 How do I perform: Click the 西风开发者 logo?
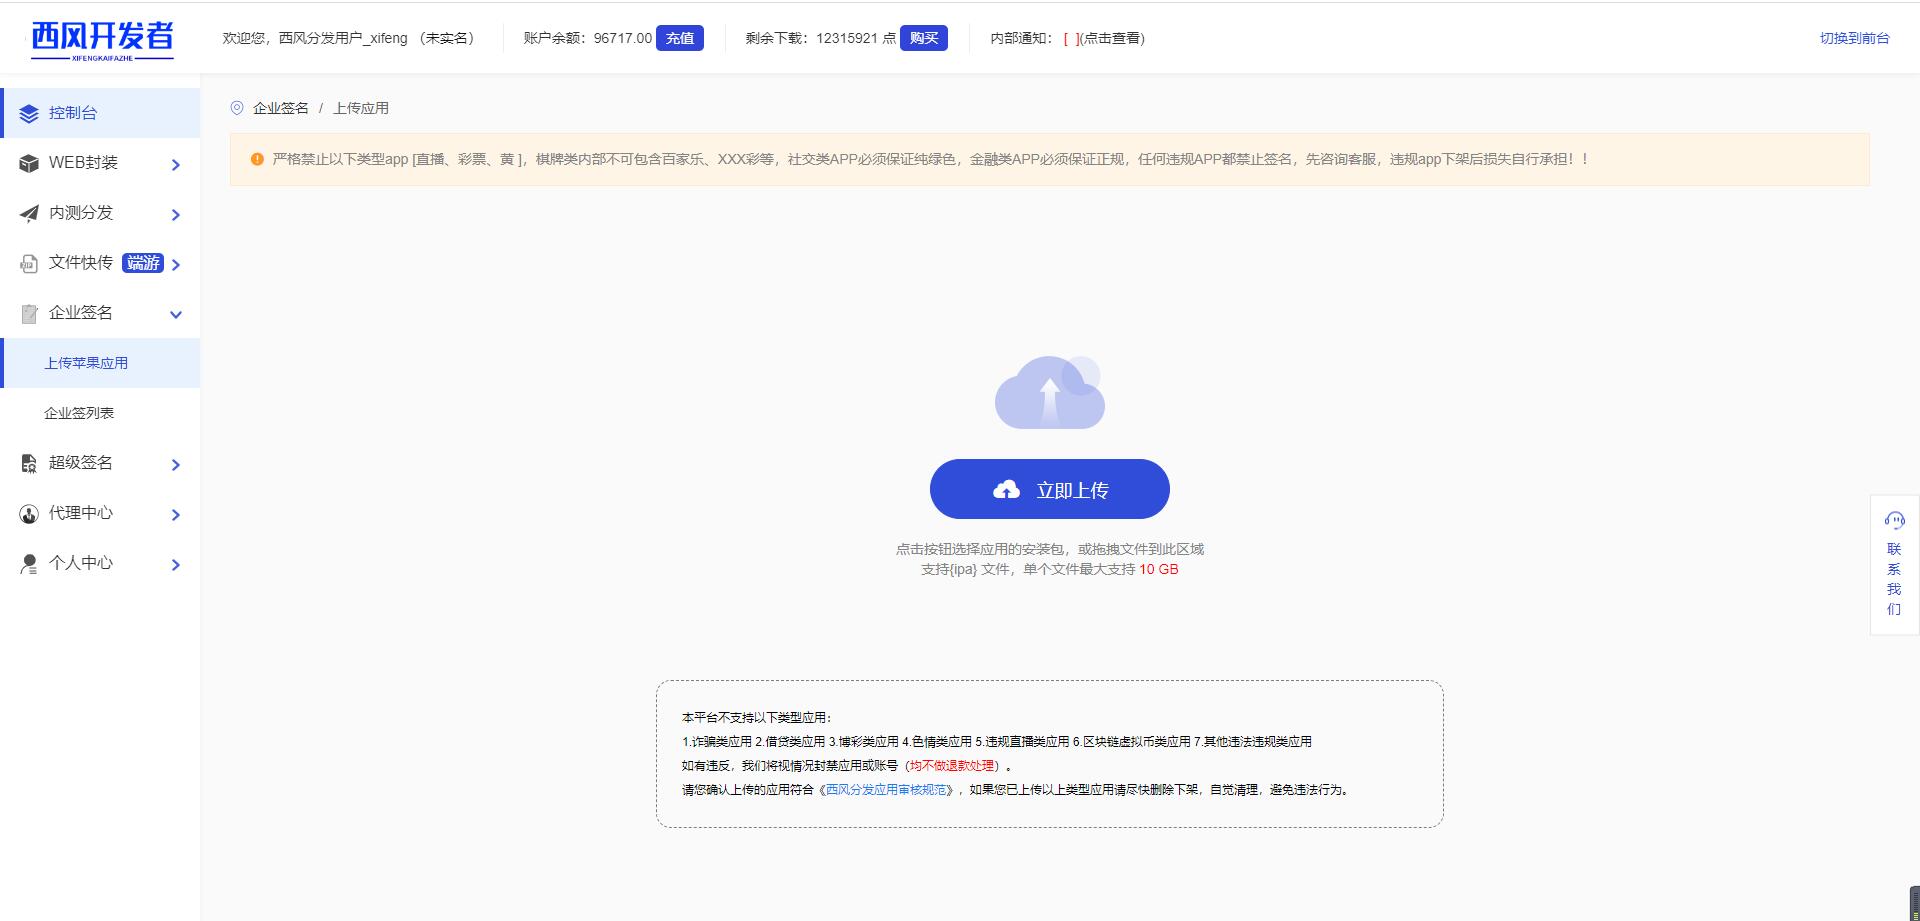click(102, 39)
